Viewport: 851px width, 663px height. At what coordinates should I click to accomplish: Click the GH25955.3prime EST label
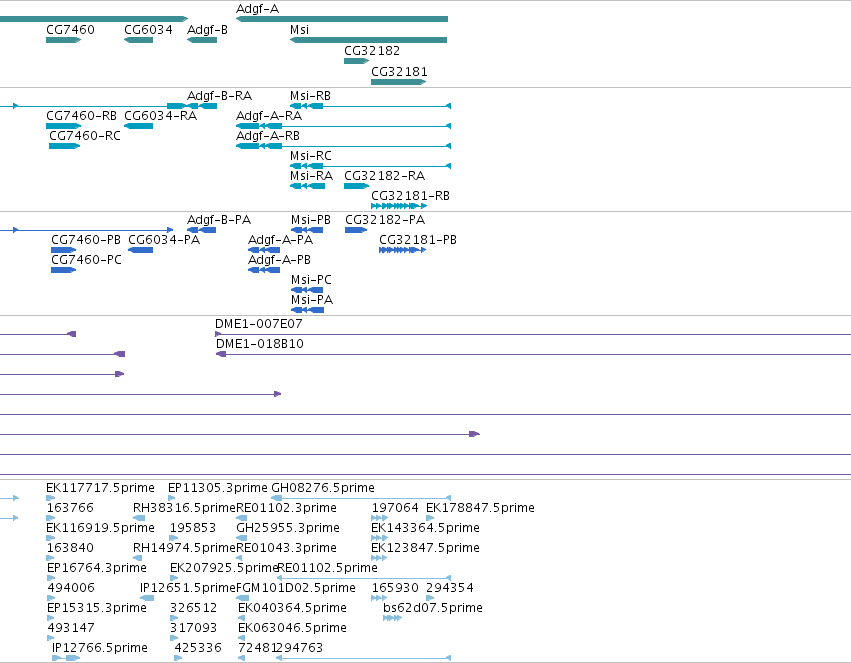pos(288,528)
